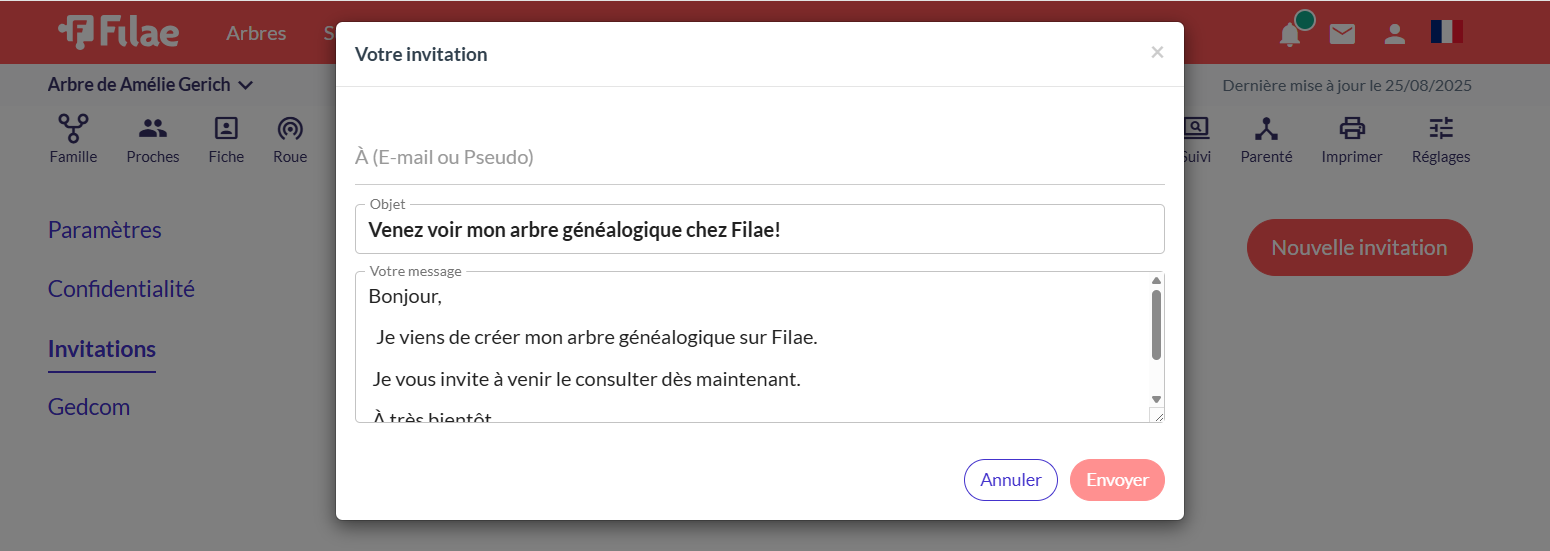The image size is (1550, 551).
Task: Expand the Arbre de Amélie Gerich dropdown
Action: click(150, 85)
